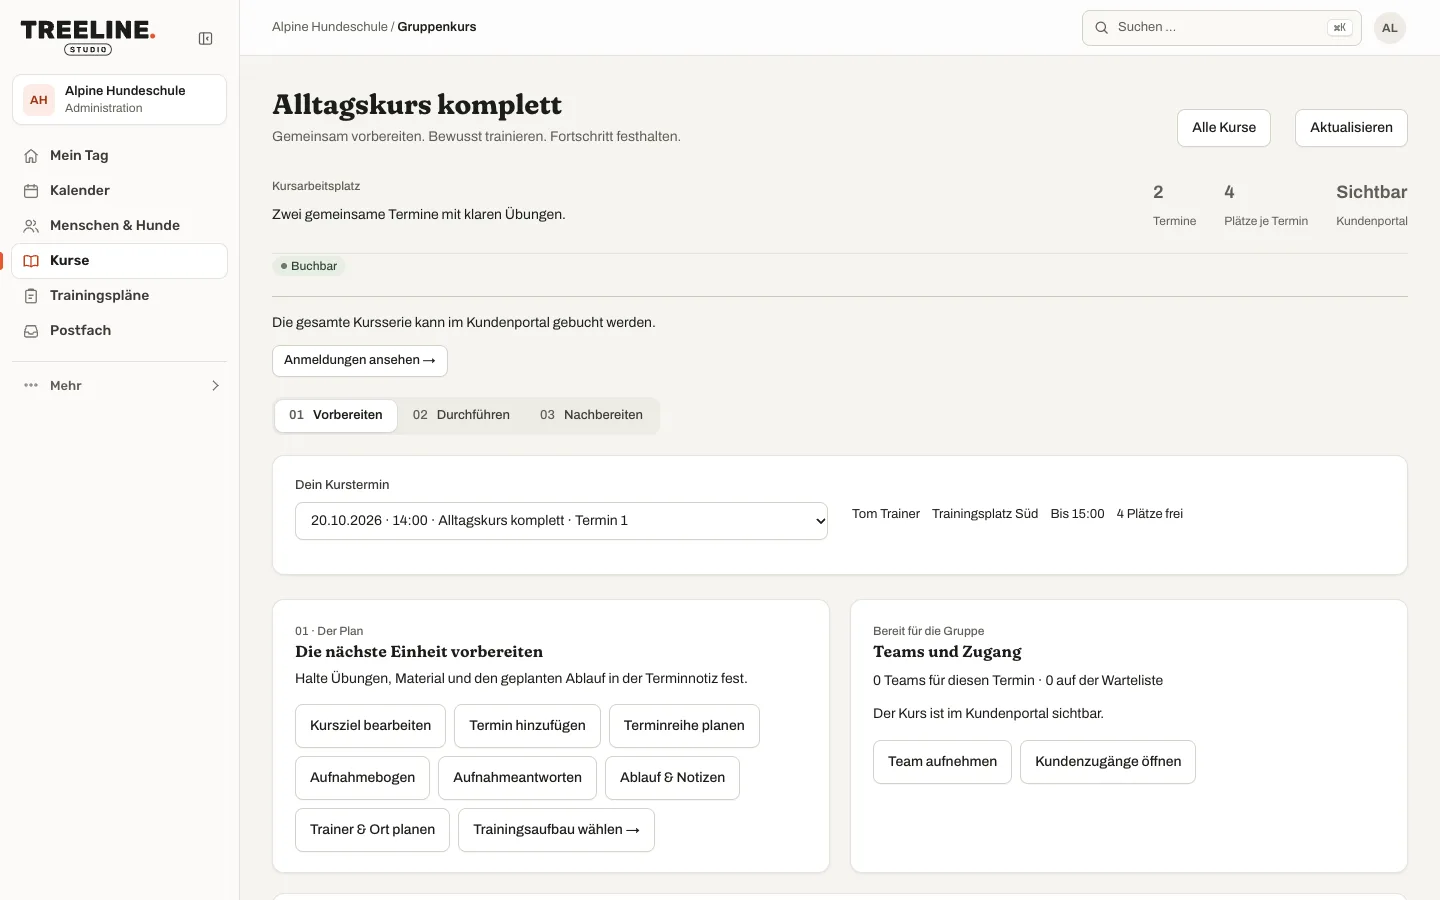Focus the Suchen search field
Viewport: 1440px width, 900px height.
point(1222,28)
